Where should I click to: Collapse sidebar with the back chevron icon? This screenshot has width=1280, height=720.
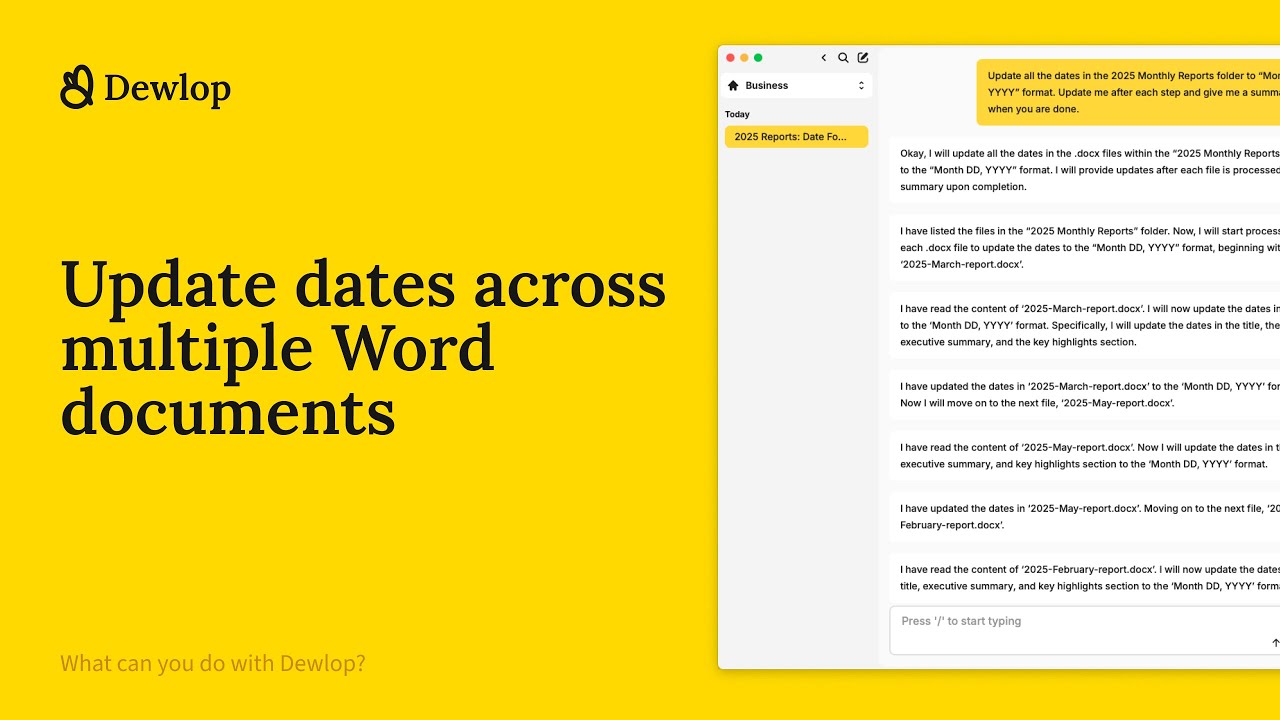pyautogui.click(x=824, y=58)
